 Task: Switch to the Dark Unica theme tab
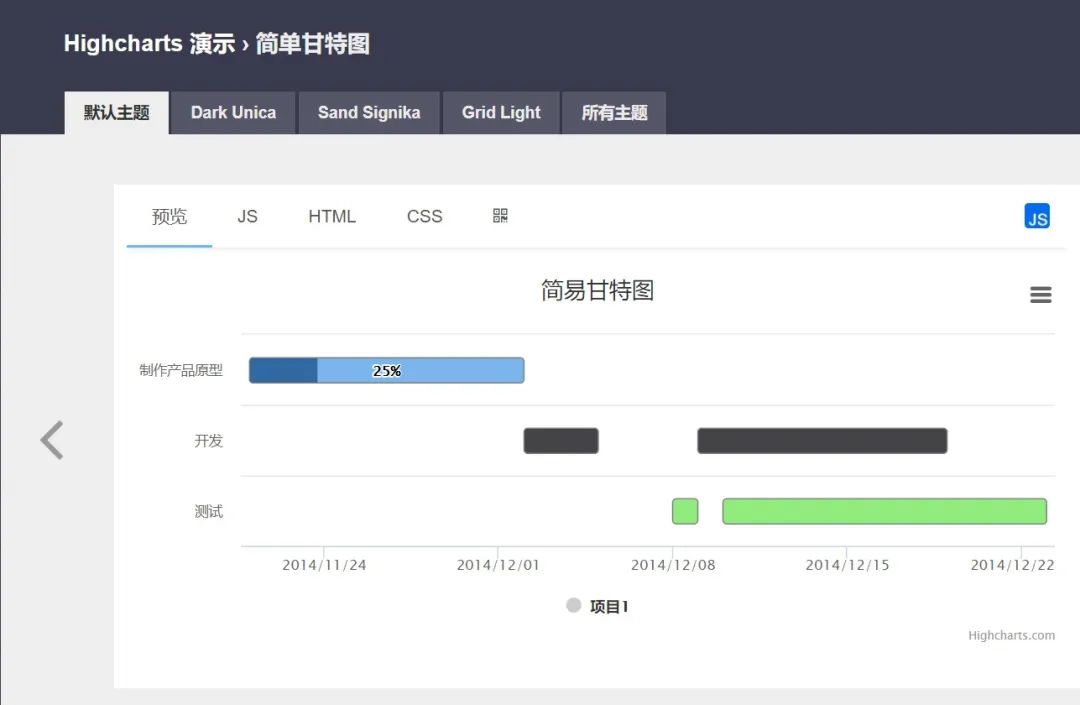233,113
